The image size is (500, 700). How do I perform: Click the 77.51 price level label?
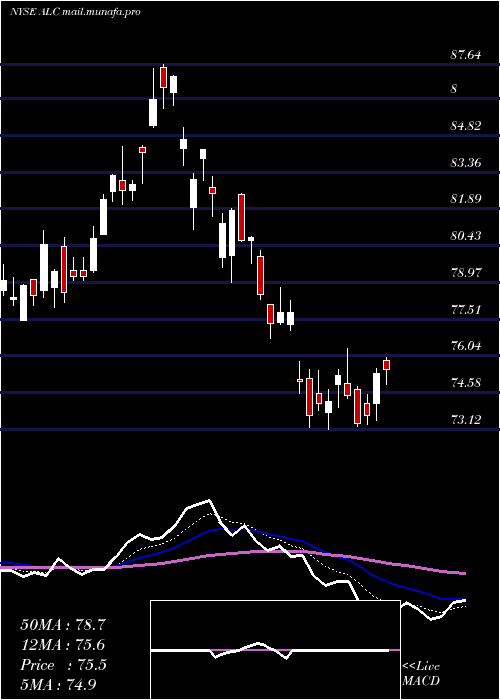pyautogui.click(x=467, y=309)
